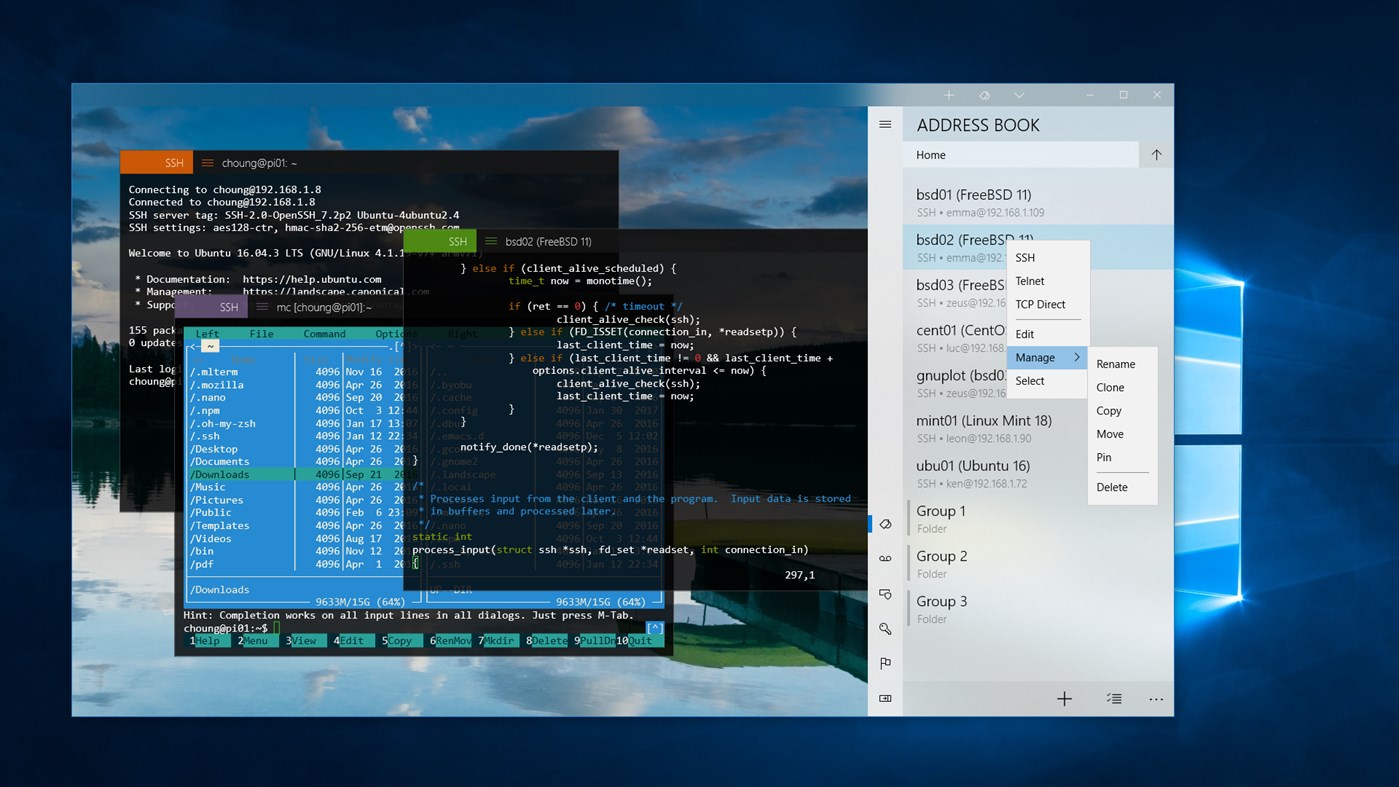Image resolution: width=1399 pixels, height=787 pixels.
Task: Click the flag icon in sidebar
Action: tap(885, 663)
